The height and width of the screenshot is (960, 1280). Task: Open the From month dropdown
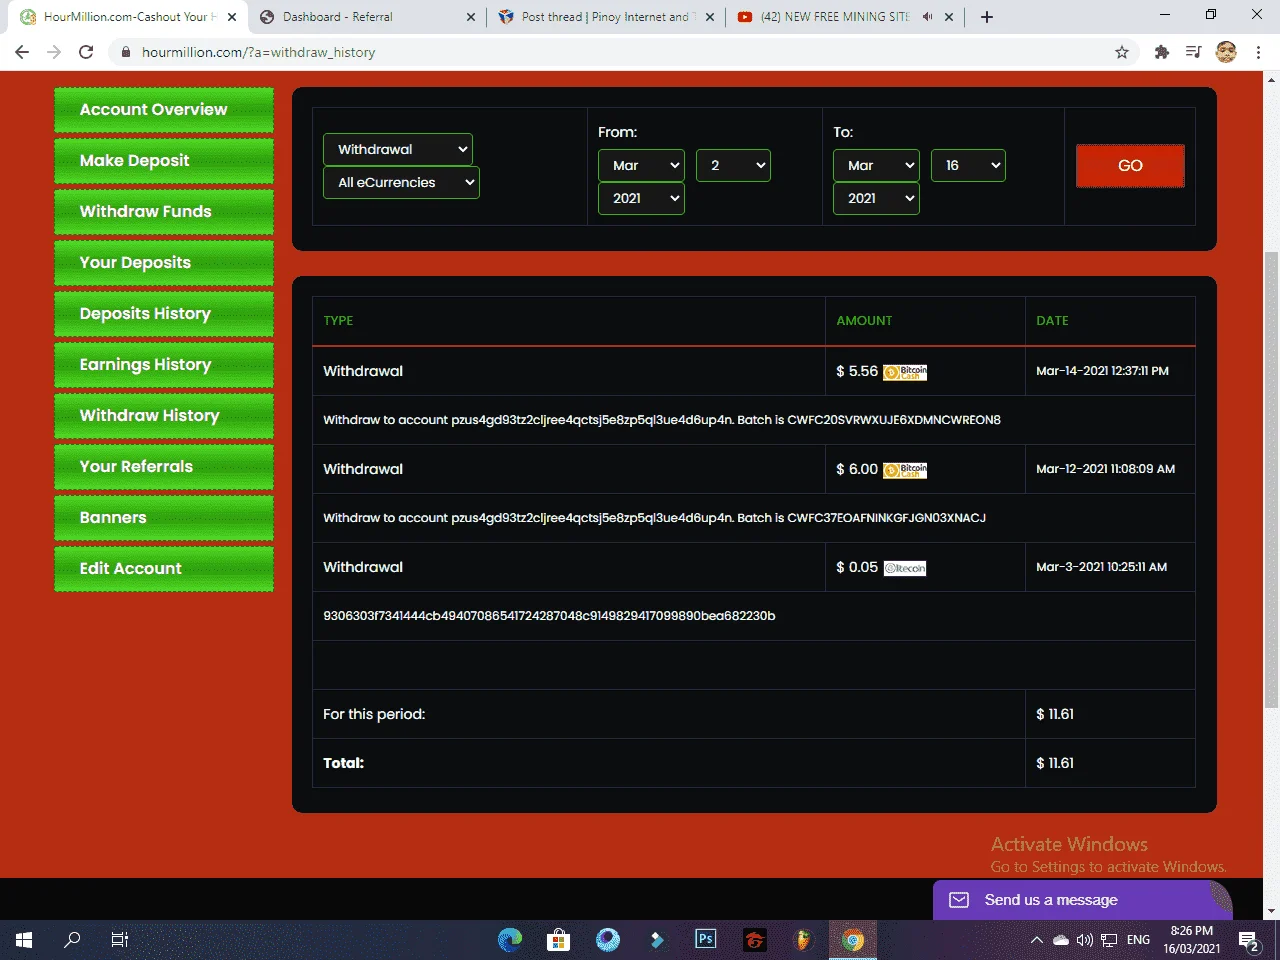pyautogui.click(x=641, y=165)
